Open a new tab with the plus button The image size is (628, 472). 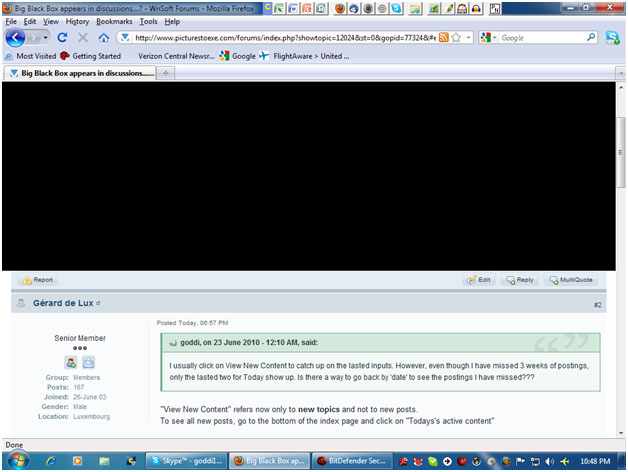[x=166, y=74]
